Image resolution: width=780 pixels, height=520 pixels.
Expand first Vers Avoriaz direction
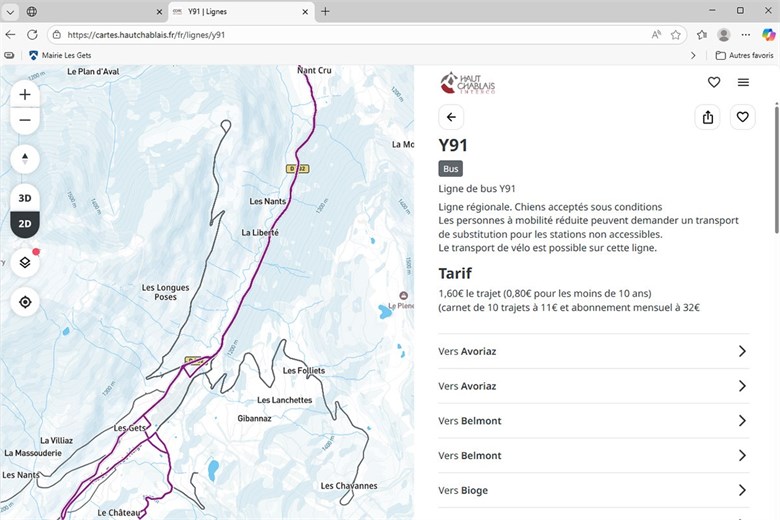pos(594,351)
